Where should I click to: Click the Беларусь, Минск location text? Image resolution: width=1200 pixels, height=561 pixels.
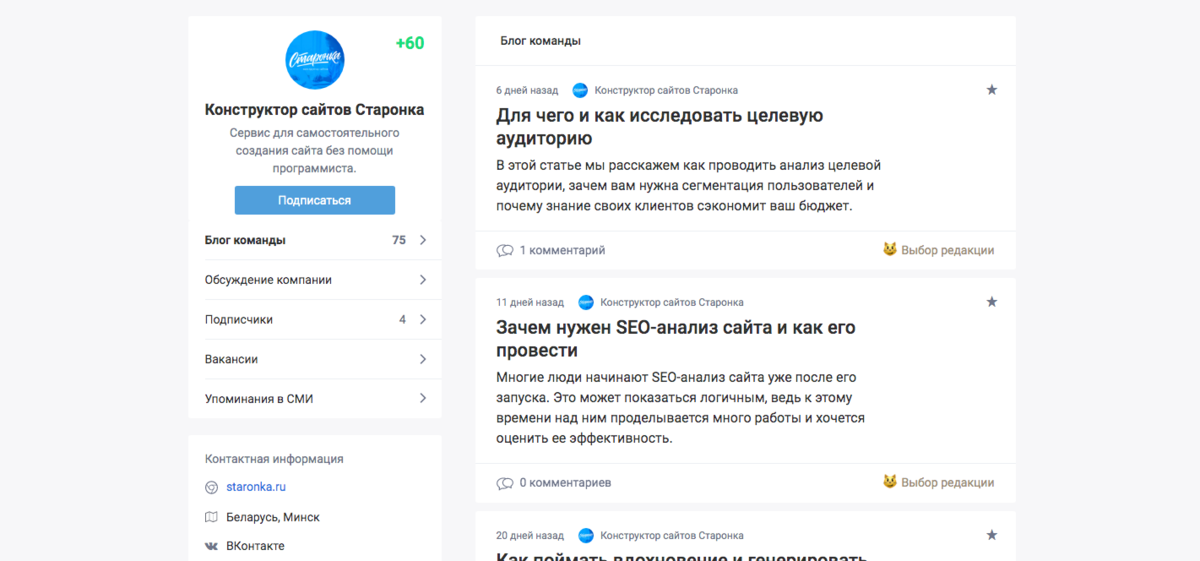(x=273, y=518)
